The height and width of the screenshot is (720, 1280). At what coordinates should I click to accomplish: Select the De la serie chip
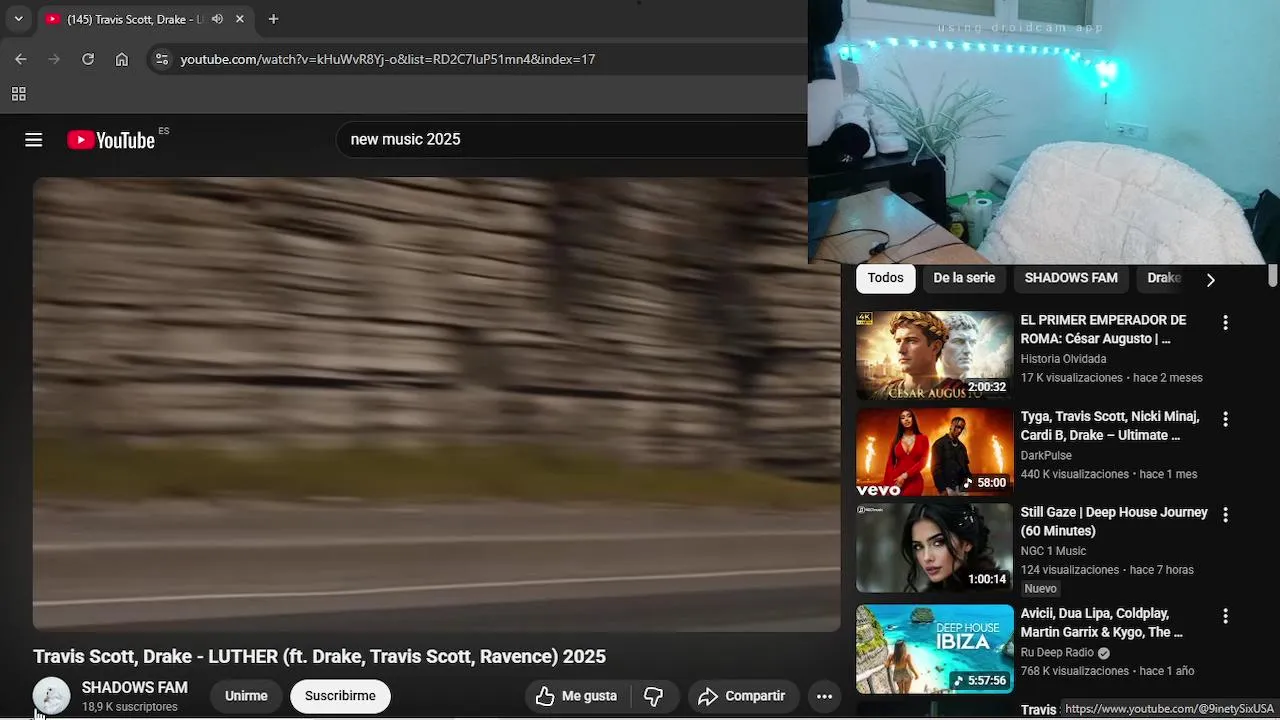click(x=964, y=278)
